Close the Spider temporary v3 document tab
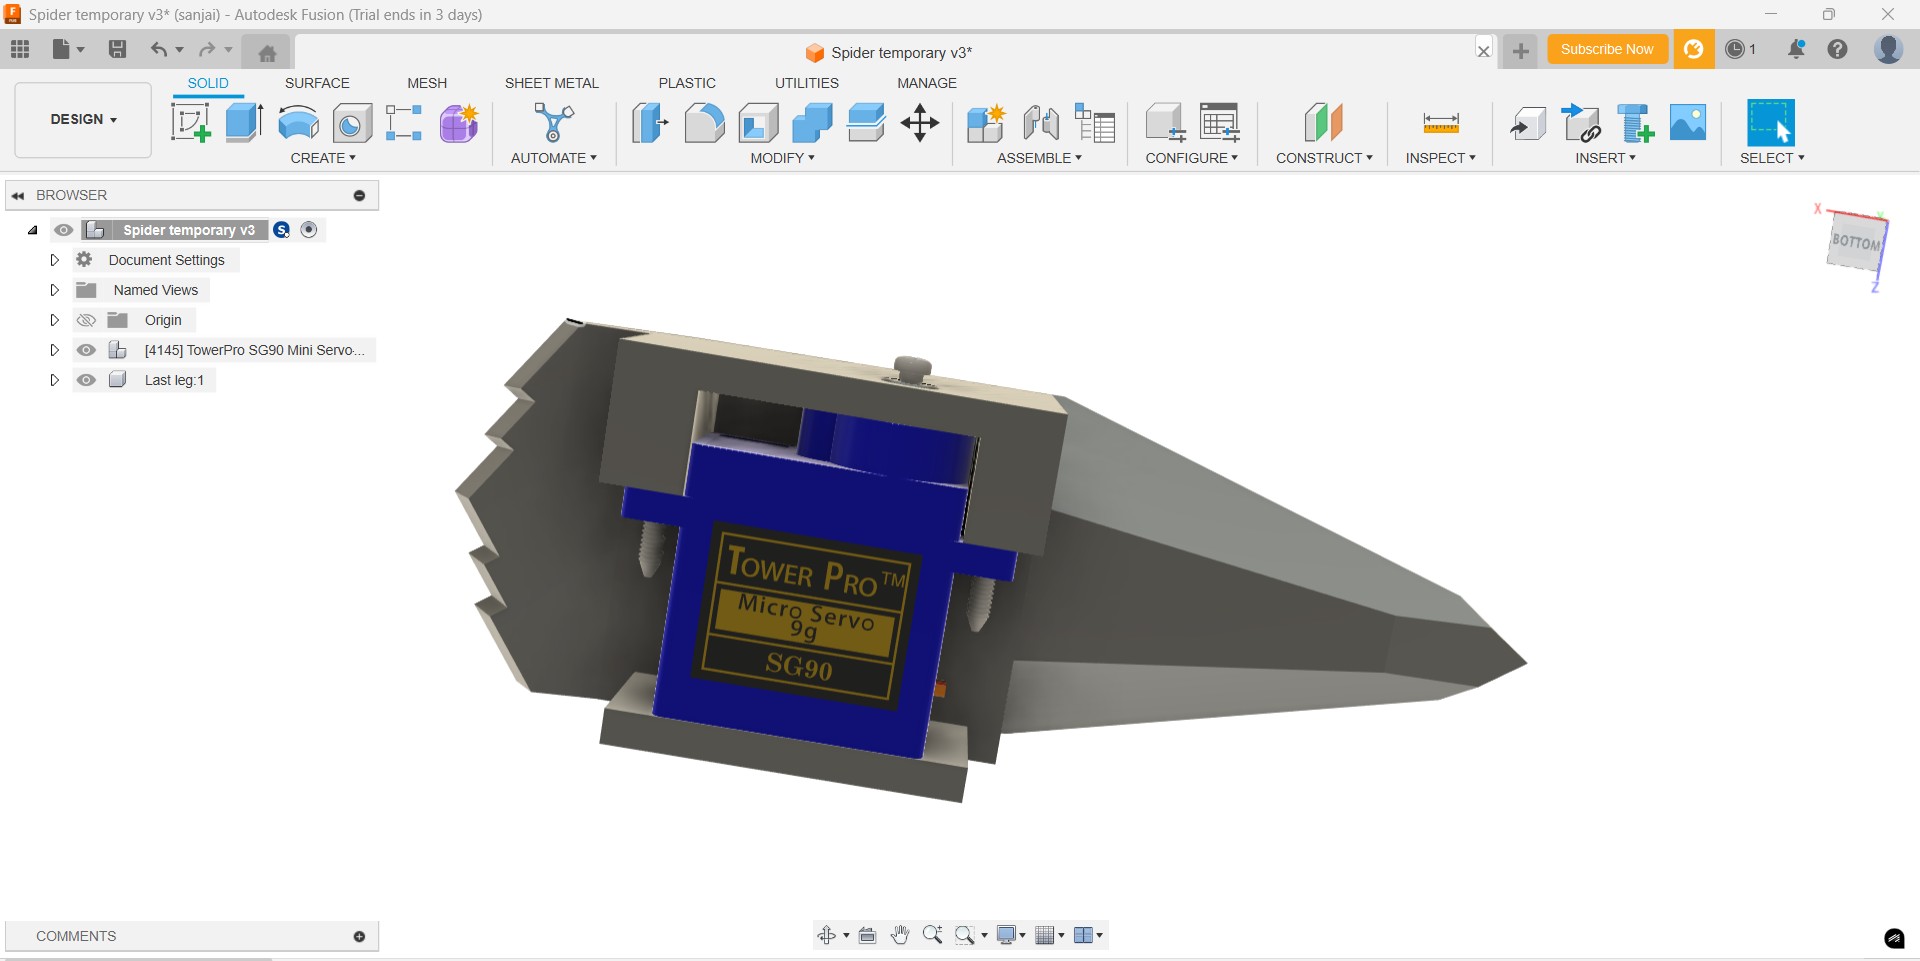This screenshot has height=961, width=1920. [x=1484, y=51]
